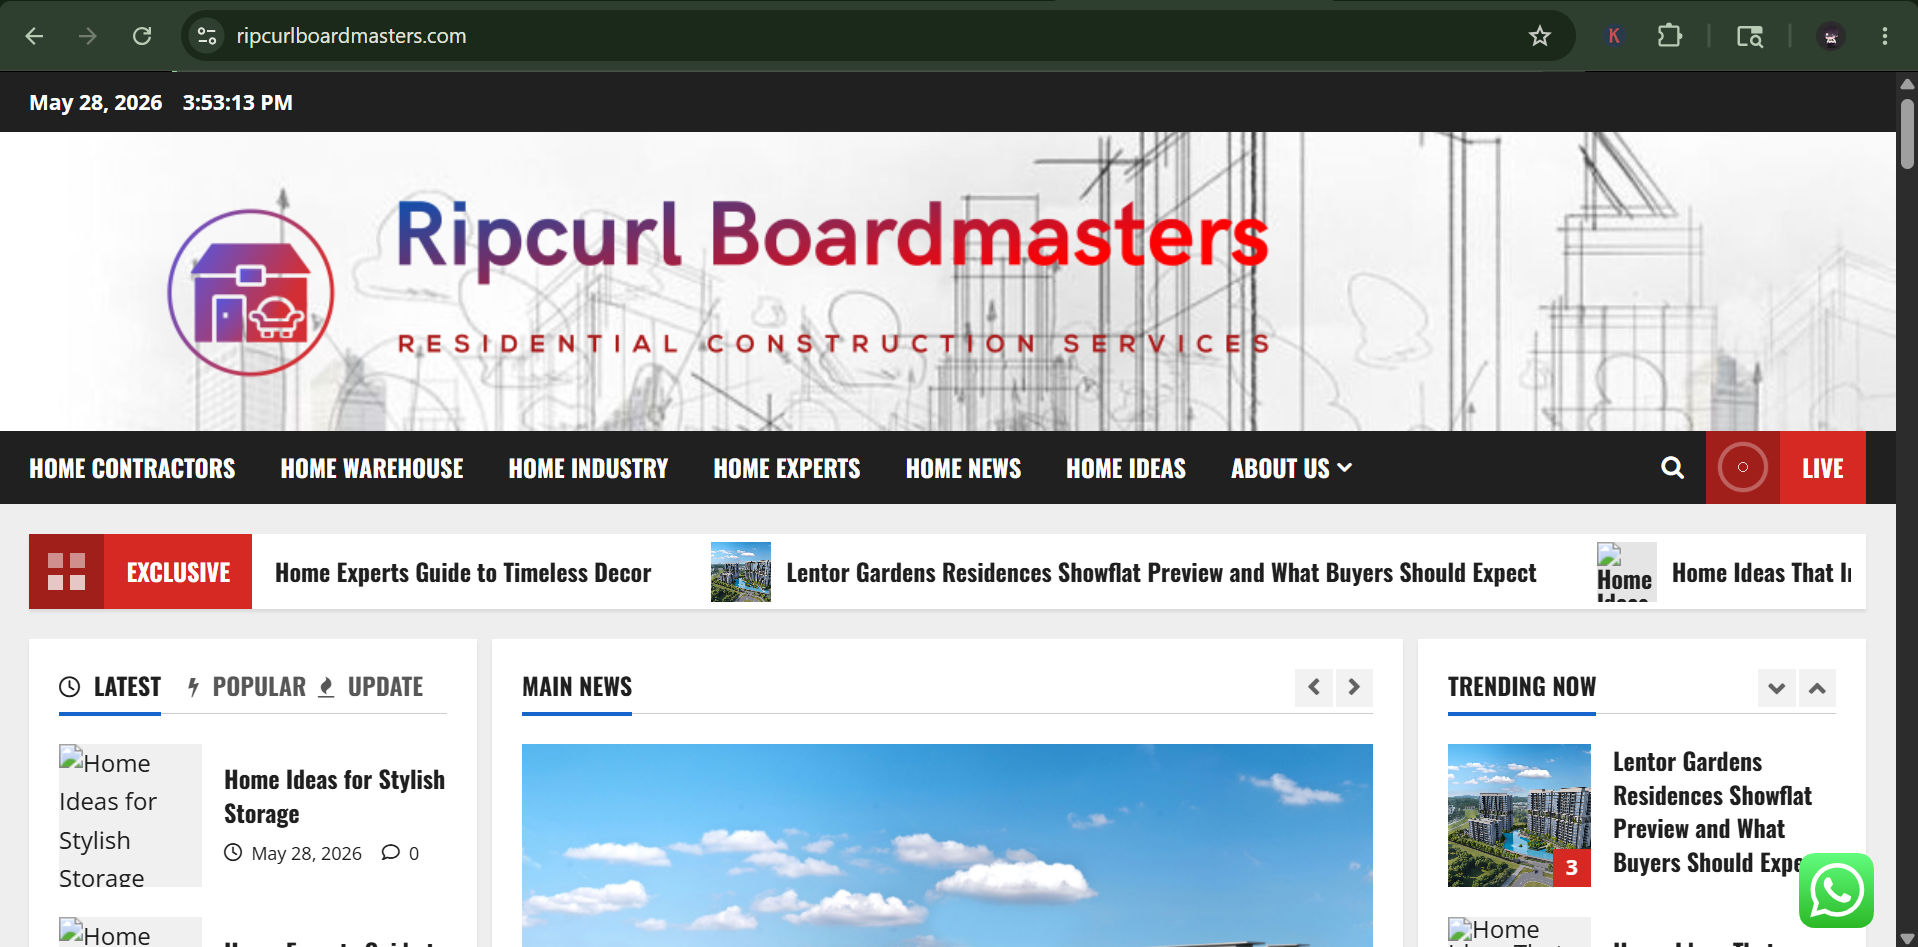Open the site search magnifier icon
1918x947 pixels.
tap(1672, 468)
